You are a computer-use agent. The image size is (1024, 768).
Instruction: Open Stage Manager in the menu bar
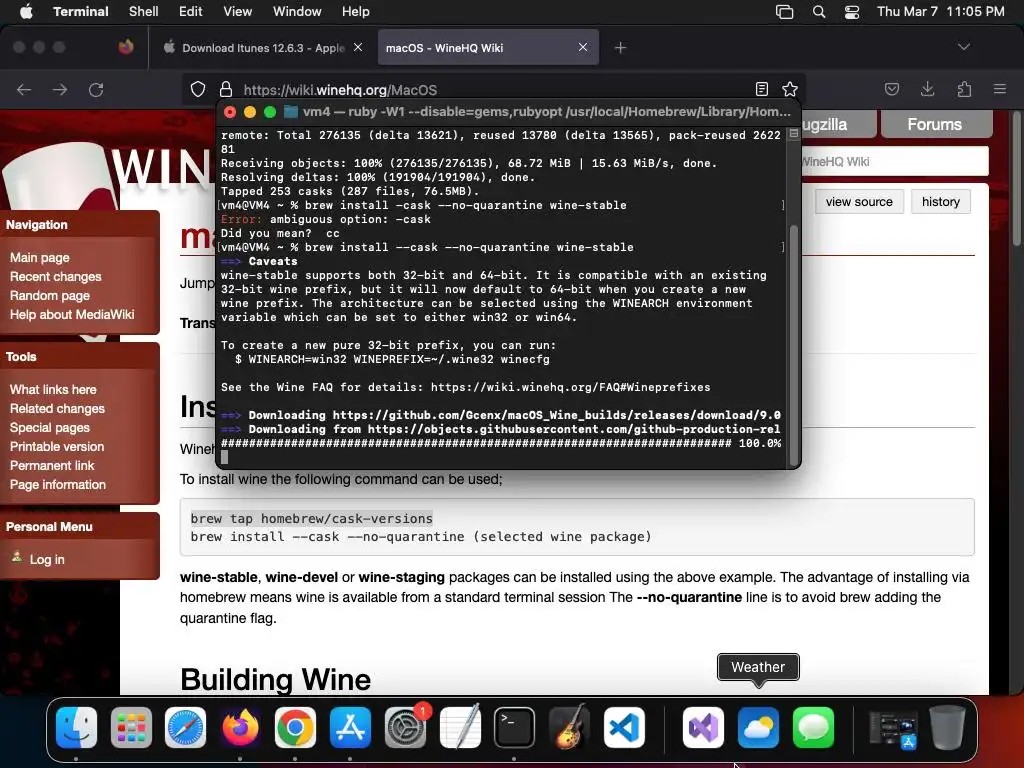784,12
